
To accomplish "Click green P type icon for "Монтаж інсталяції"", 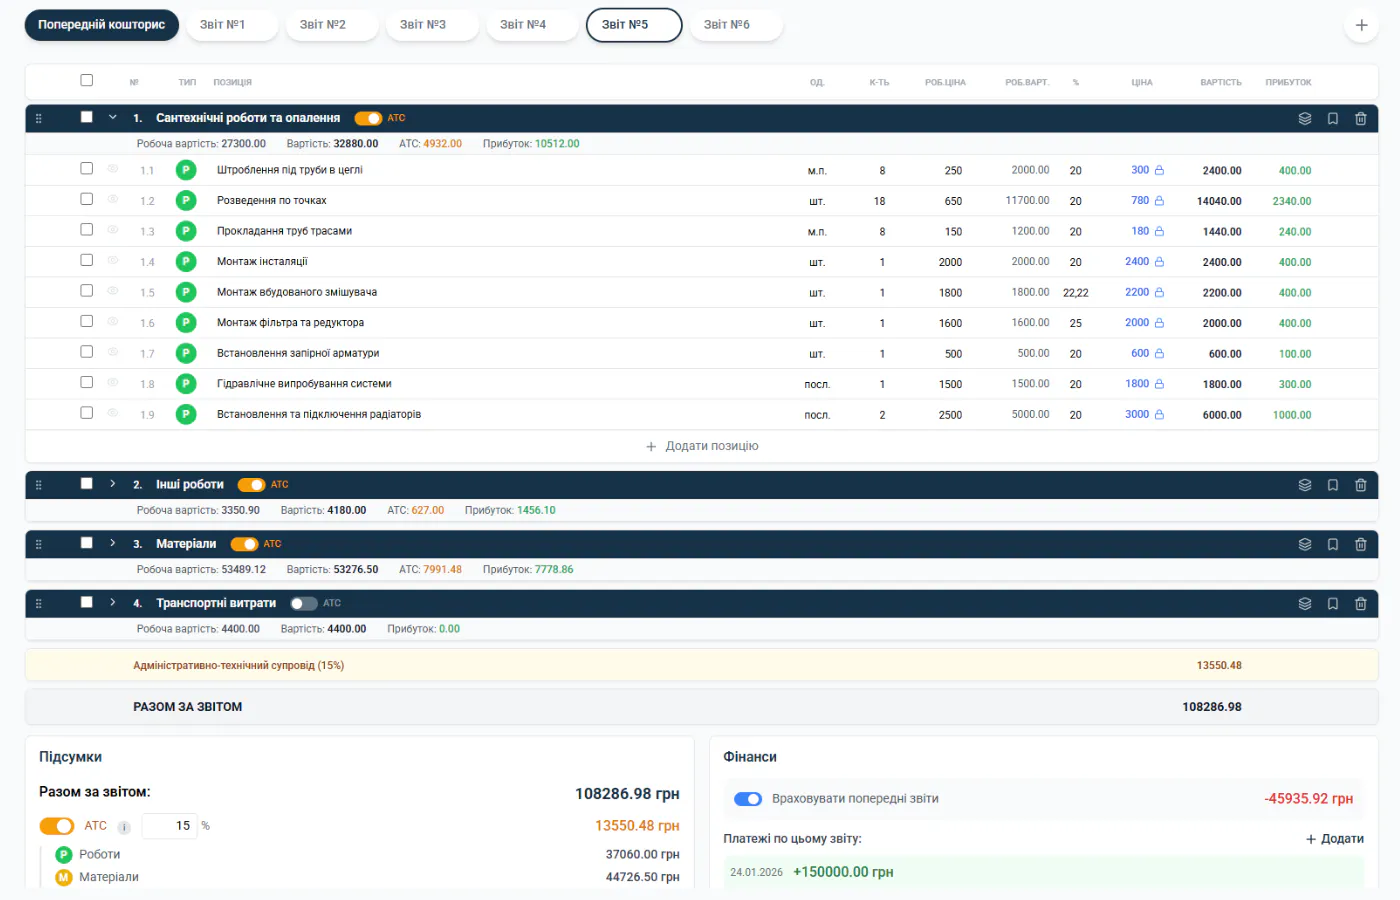I will (186, 262).
